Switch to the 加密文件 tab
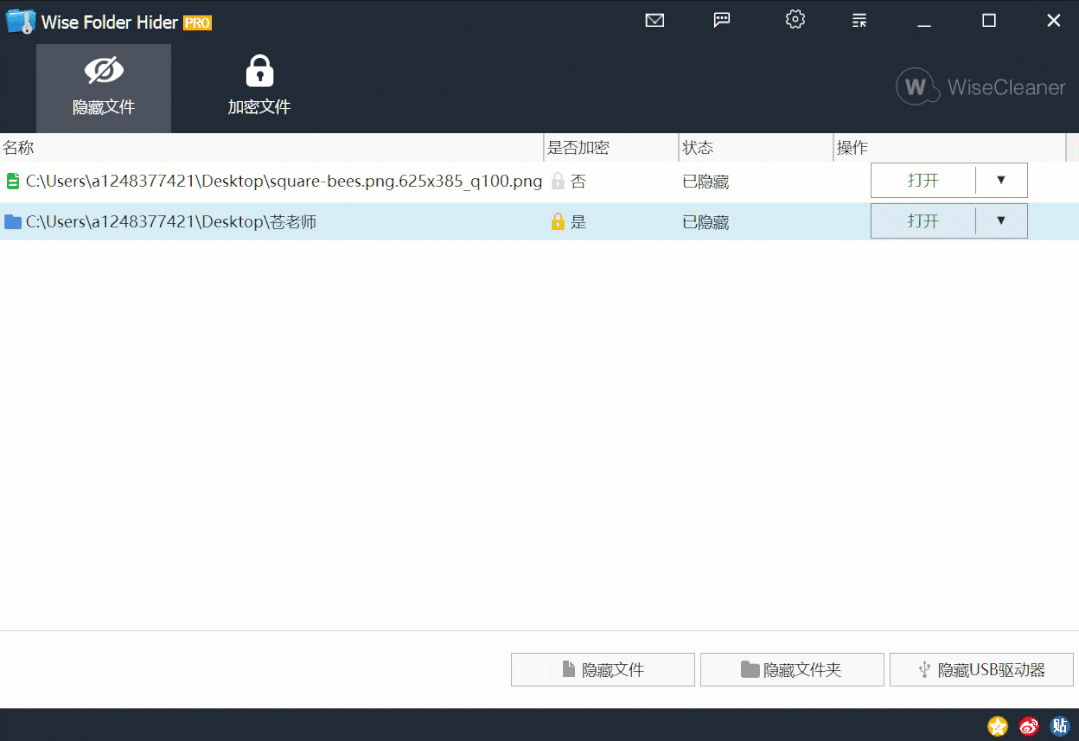The width and height of the screenshot is (1079, 741). pos(259,88)
